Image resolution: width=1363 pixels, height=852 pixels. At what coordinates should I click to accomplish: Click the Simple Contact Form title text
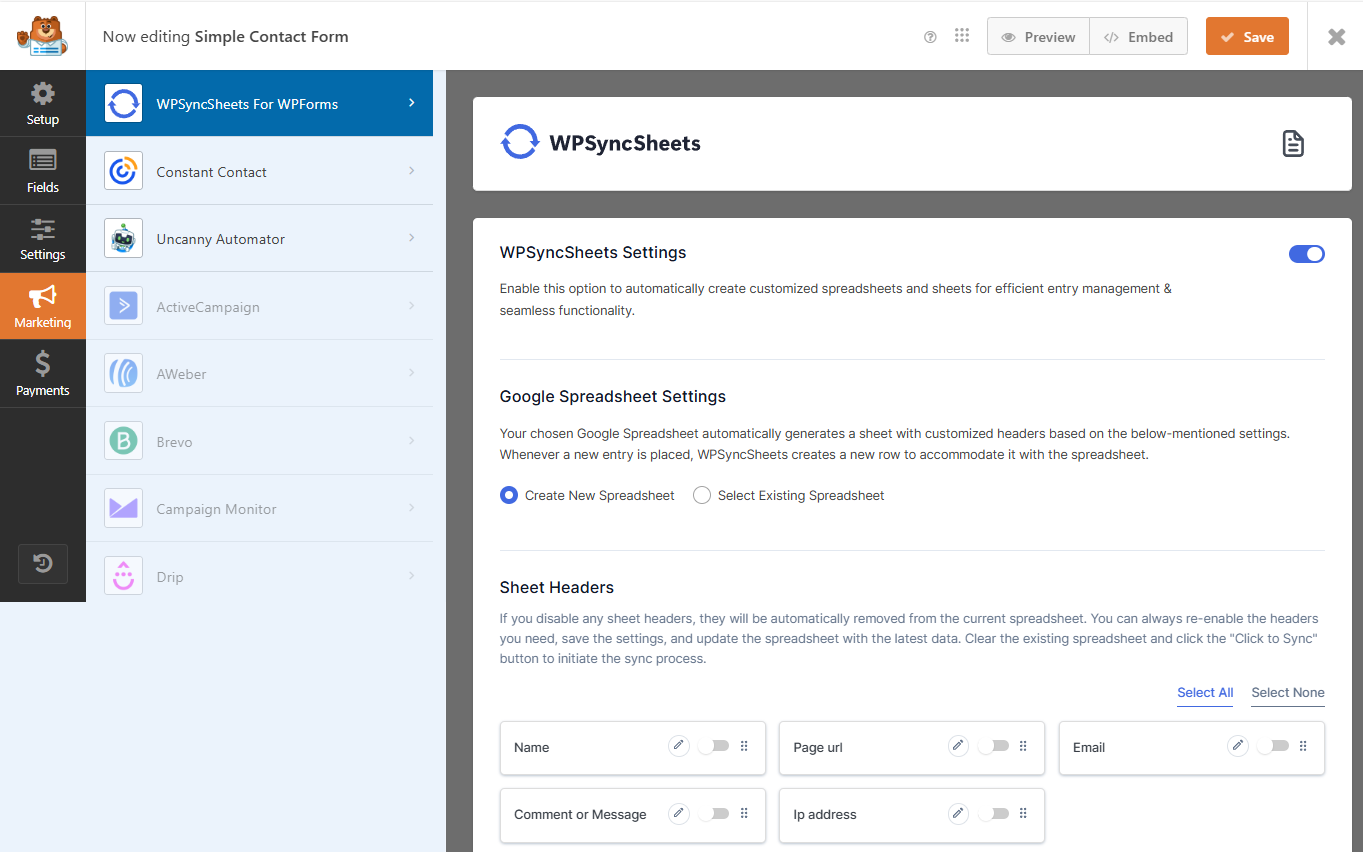click(271, 37)
